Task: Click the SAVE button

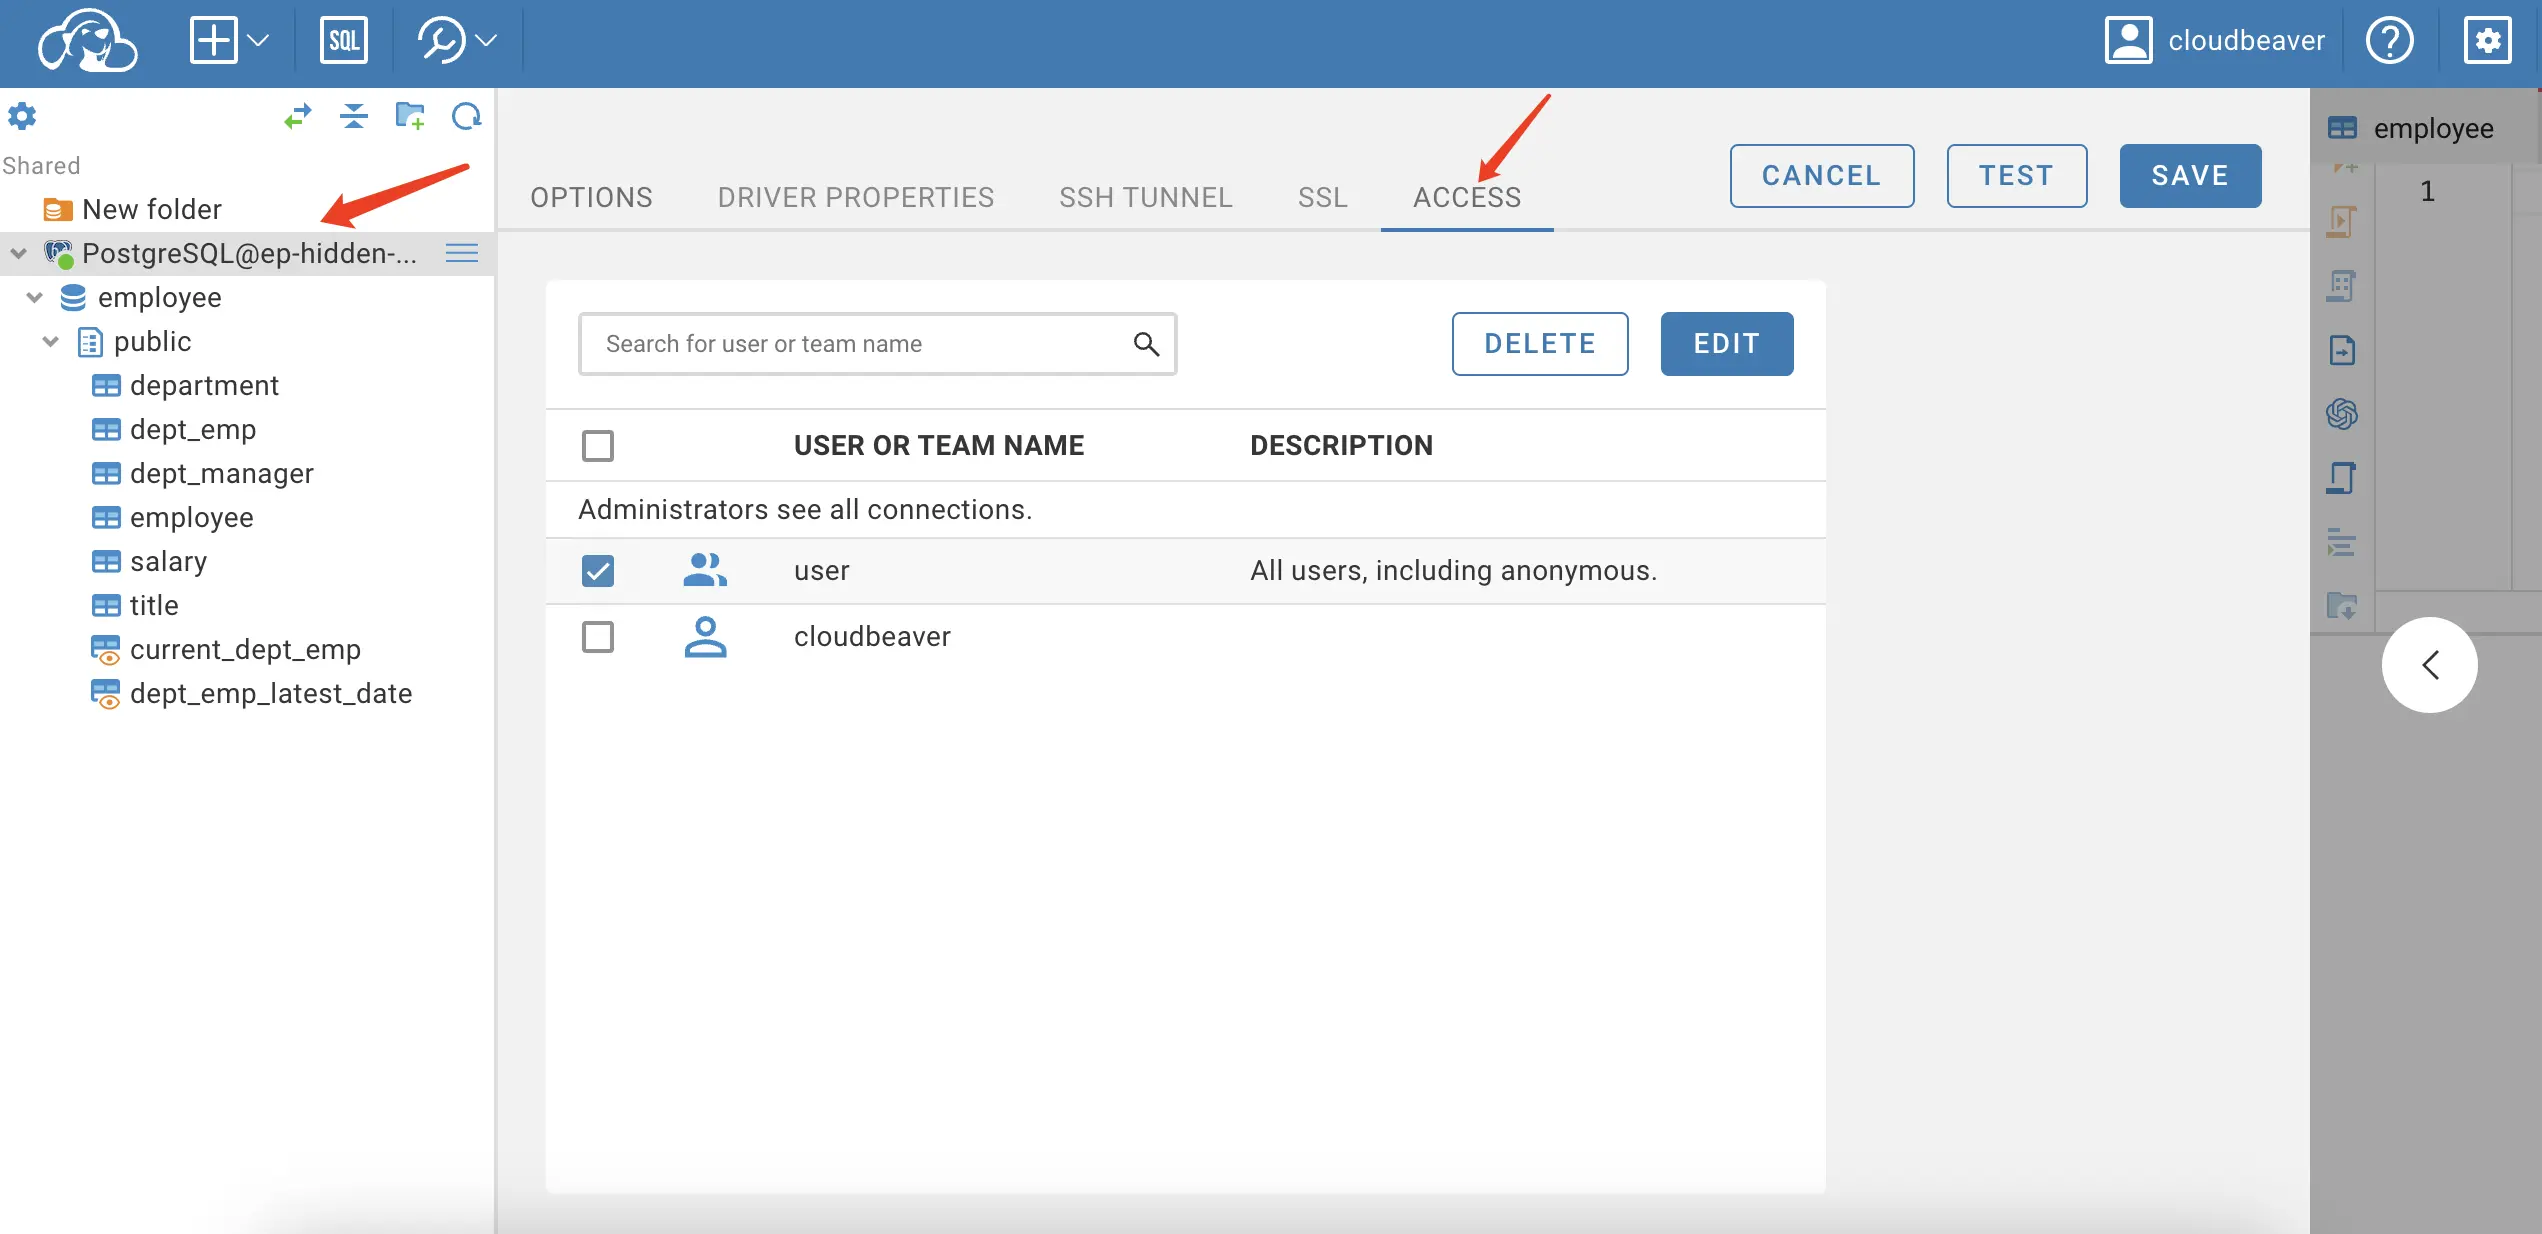Action: 2190,175
